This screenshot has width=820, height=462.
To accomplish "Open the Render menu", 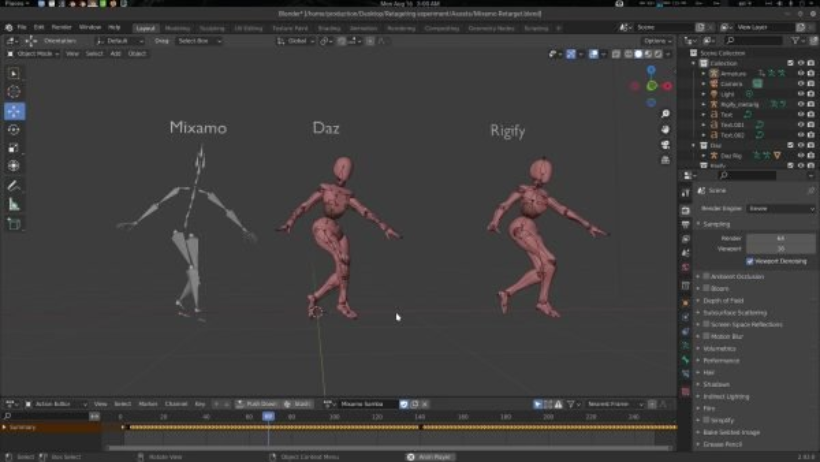I will (x=62, y=27).
